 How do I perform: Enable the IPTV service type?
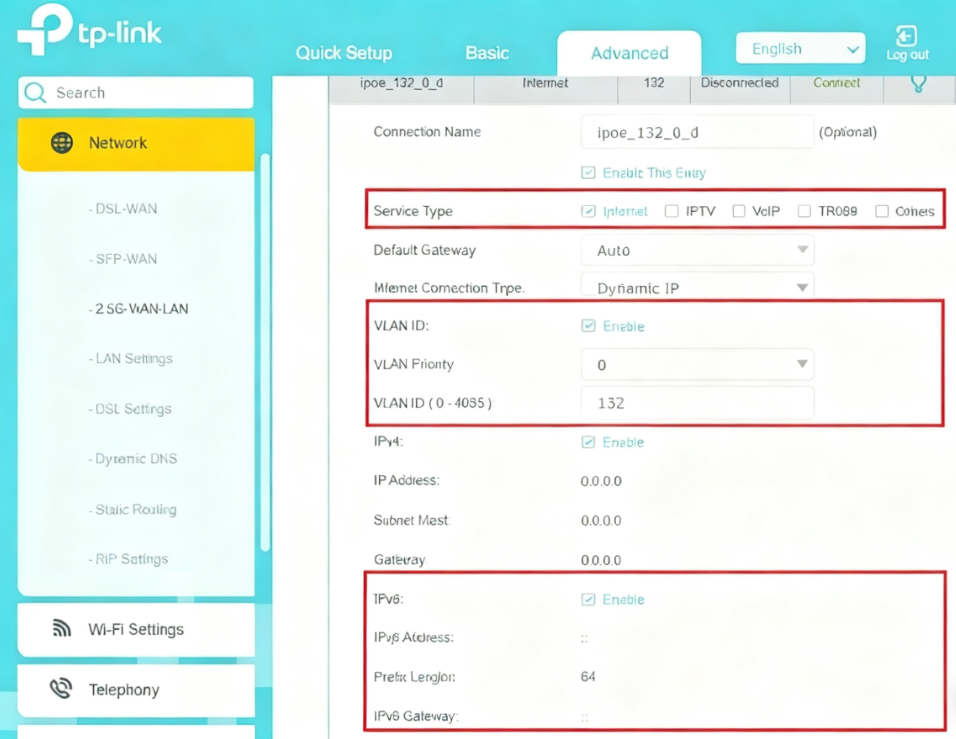[671, 211]
